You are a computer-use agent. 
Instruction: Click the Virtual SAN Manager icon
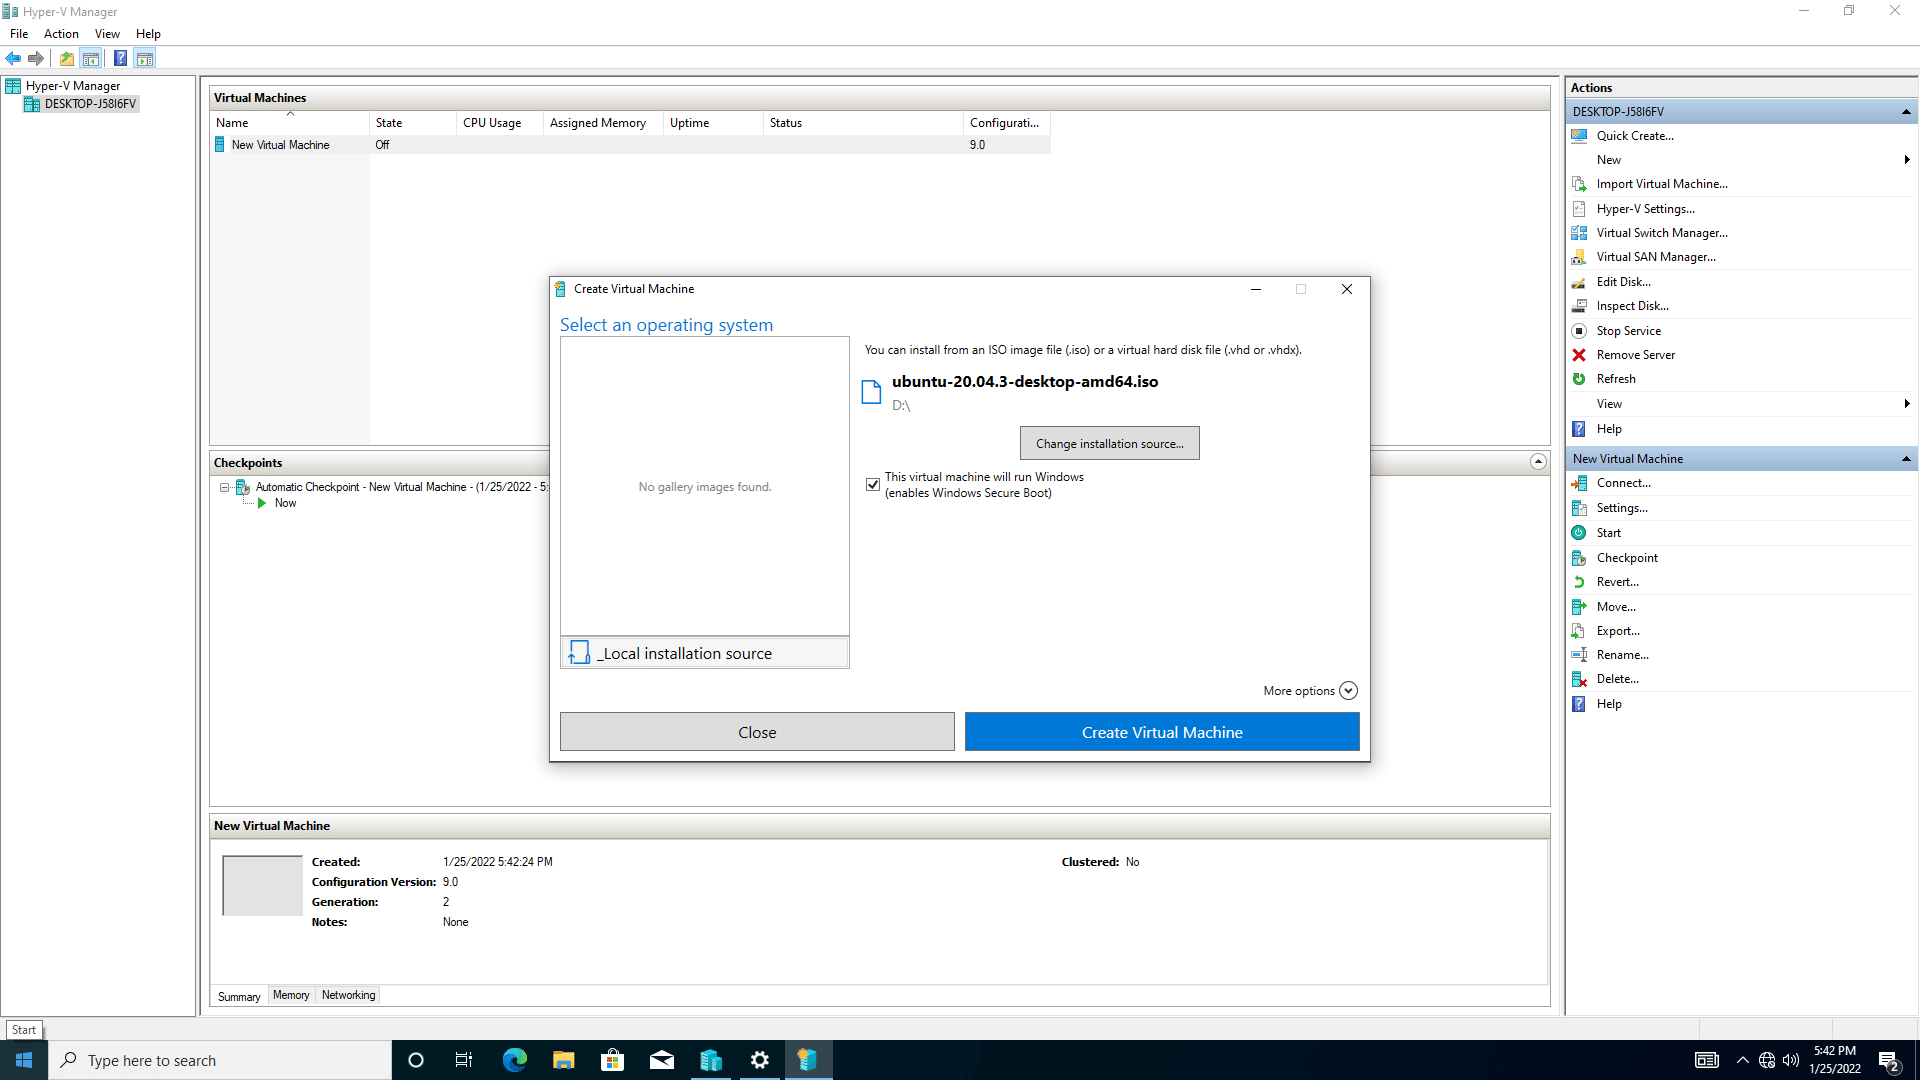1581,257
